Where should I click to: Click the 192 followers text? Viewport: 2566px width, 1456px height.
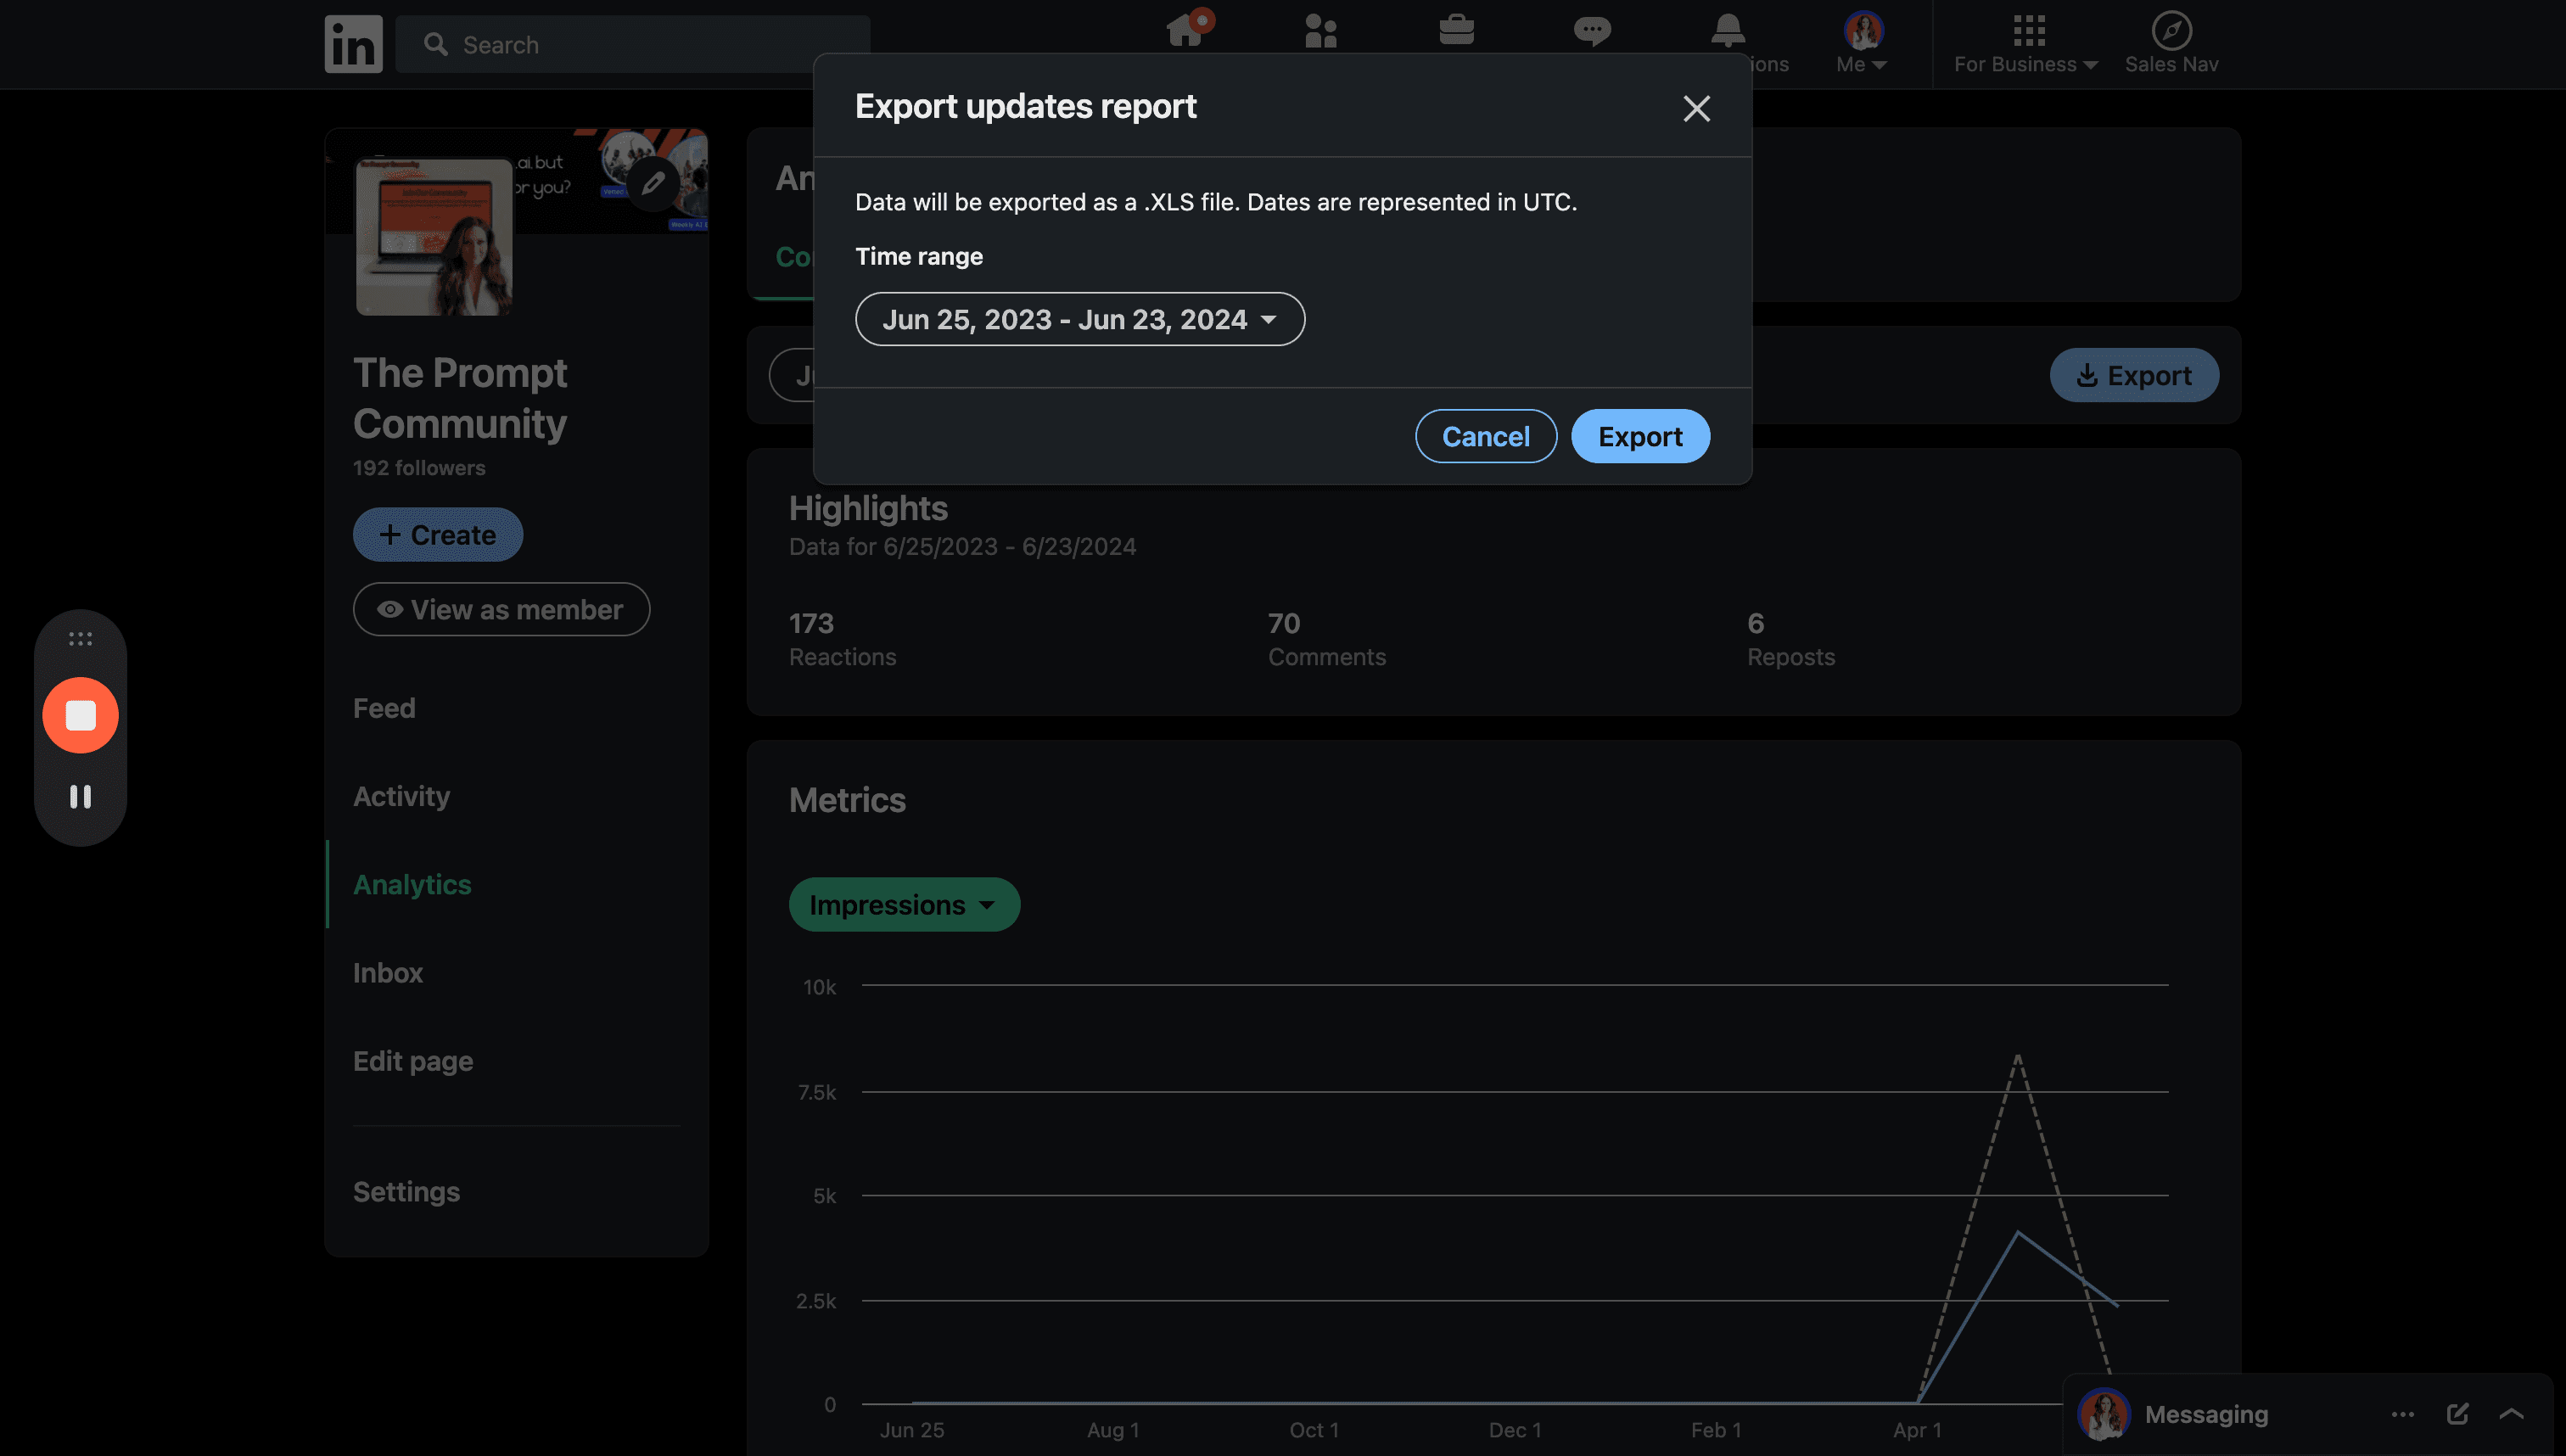(419, 467)
